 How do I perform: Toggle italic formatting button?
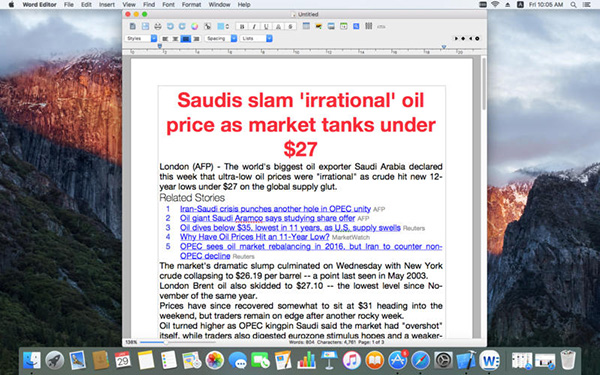click(x=254, y=26)
